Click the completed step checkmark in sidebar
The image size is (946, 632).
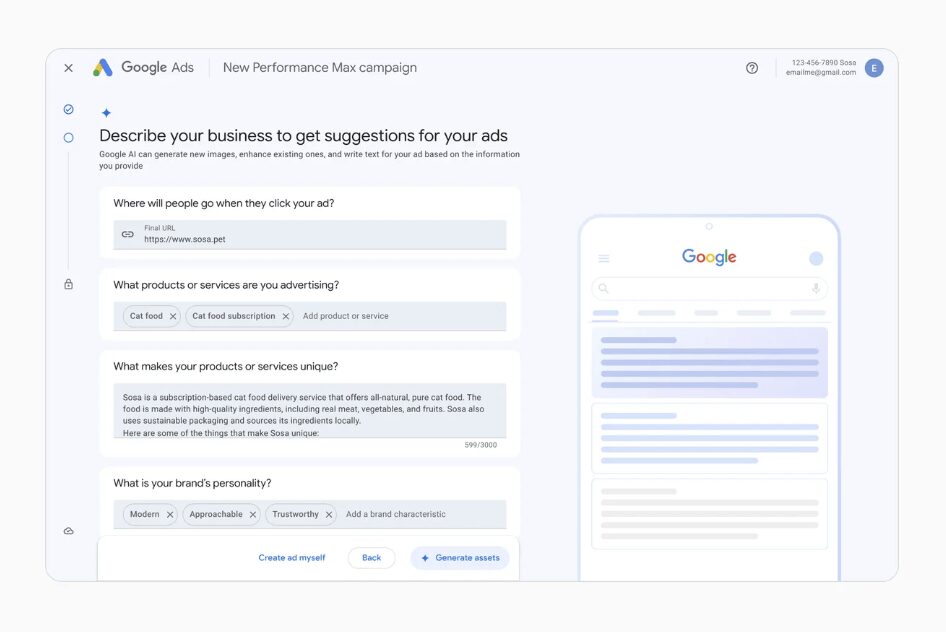click(x=68, y=109)
